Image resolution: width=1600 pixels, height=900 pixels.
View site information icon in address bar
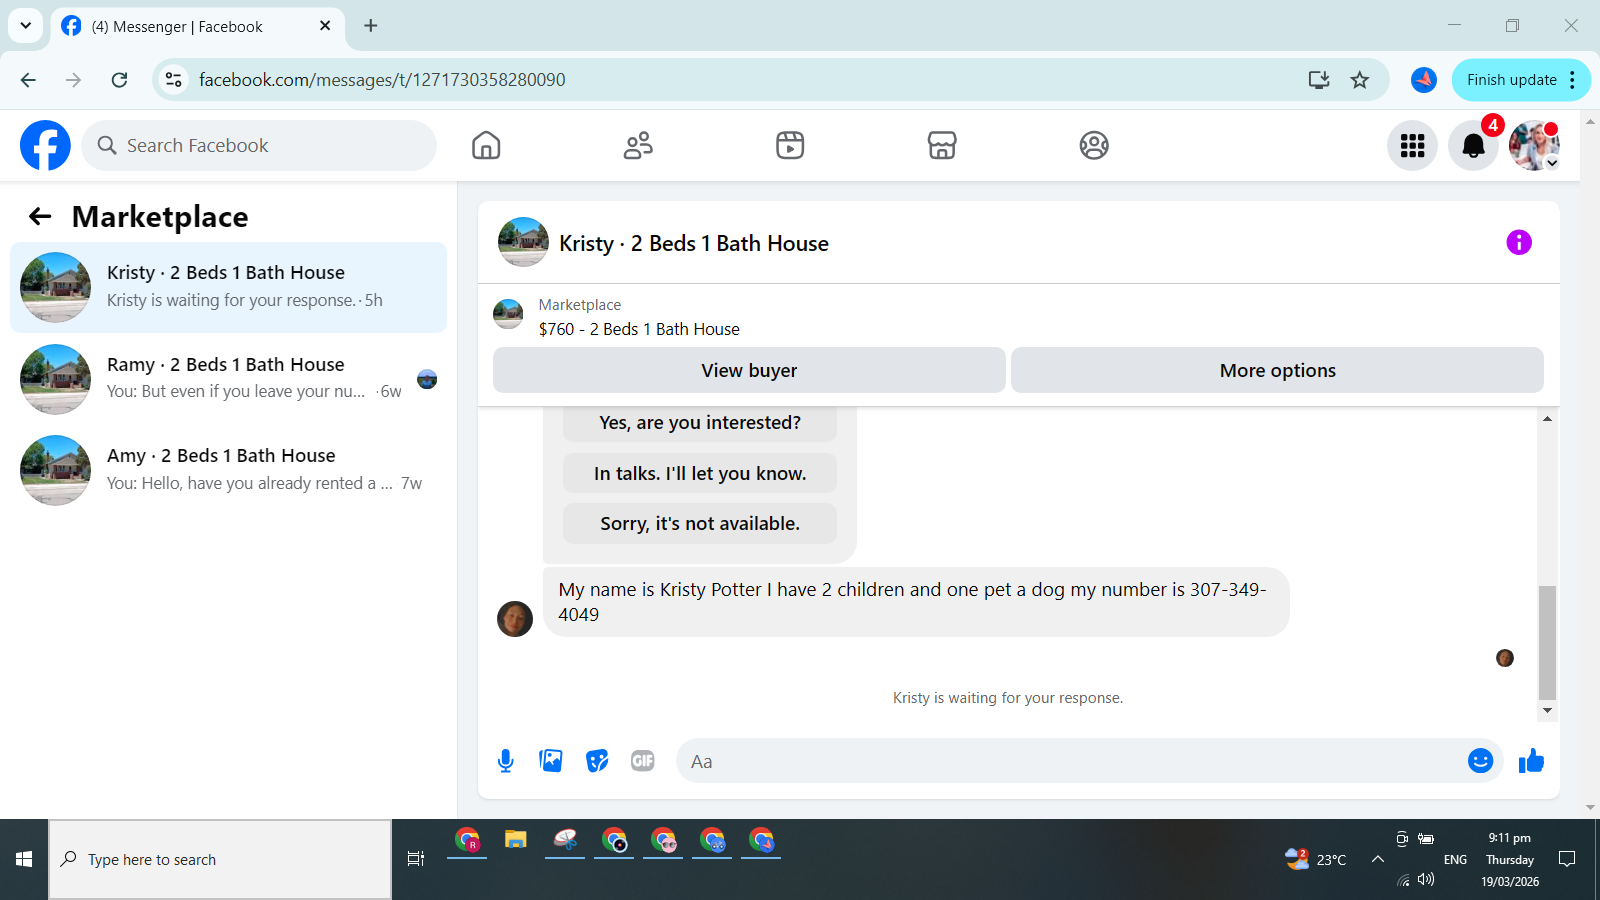(x=173, y=80)
